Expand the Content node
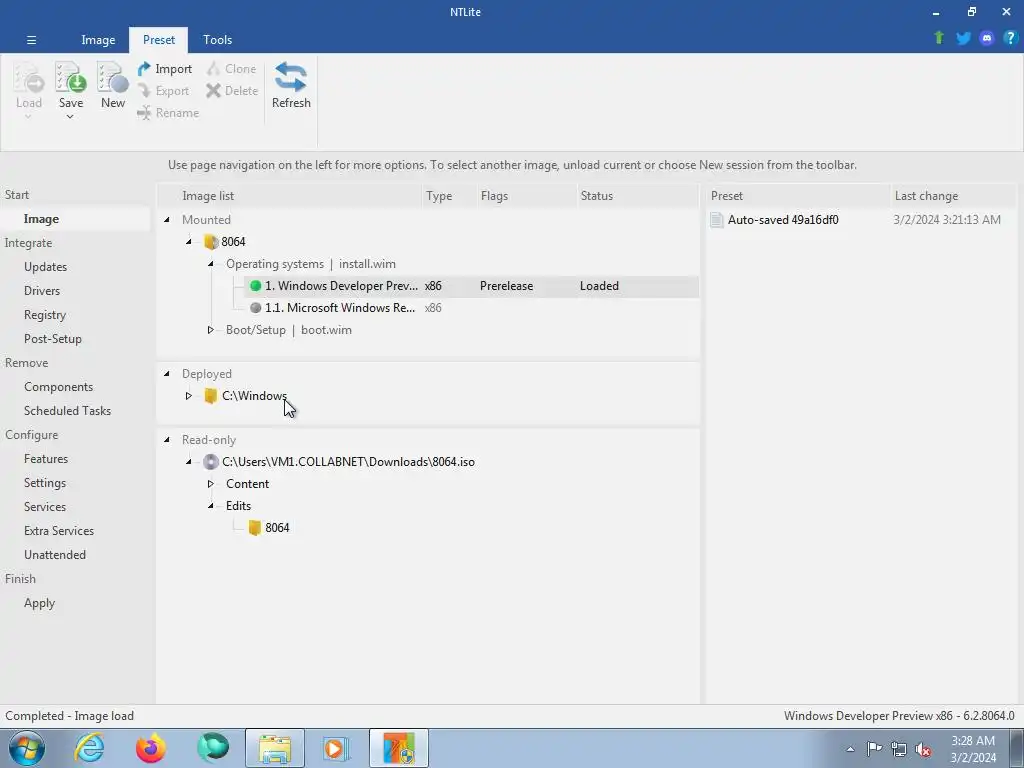Viewport: 1024px width, 768px height. pos(210,484)
